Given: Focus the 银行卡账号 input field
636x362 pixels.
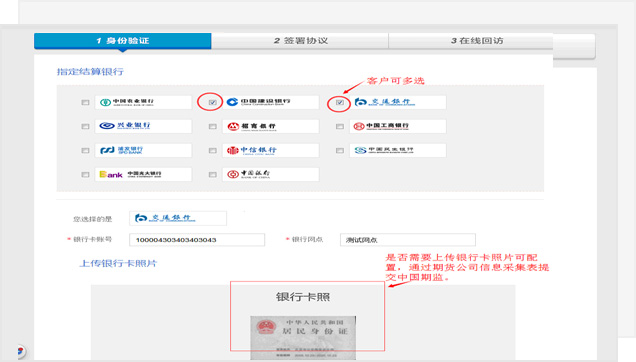Looking at the screenshot, I should pyautogui.click(x=197, y=240).
